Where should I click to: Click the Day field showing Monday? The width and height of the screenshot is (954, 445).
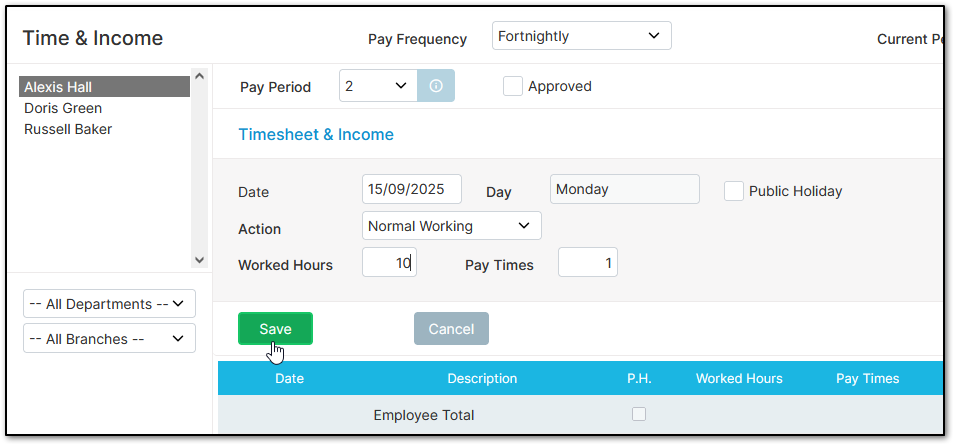[x=624, y=189]
